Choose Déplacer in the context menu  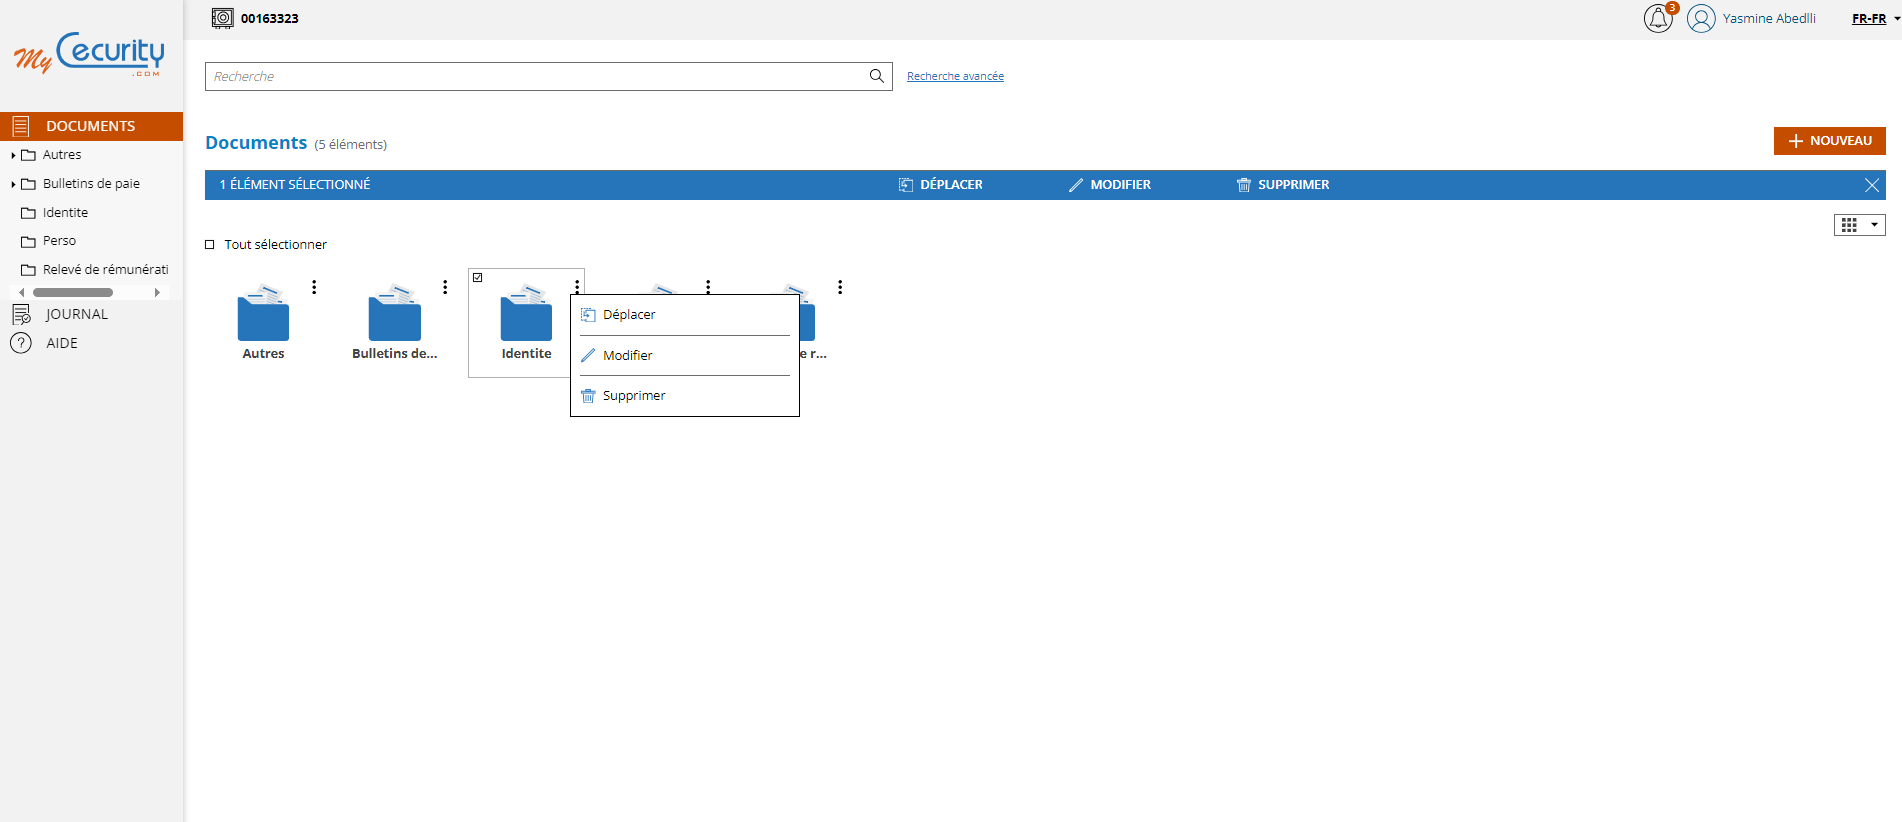(629, 315)
